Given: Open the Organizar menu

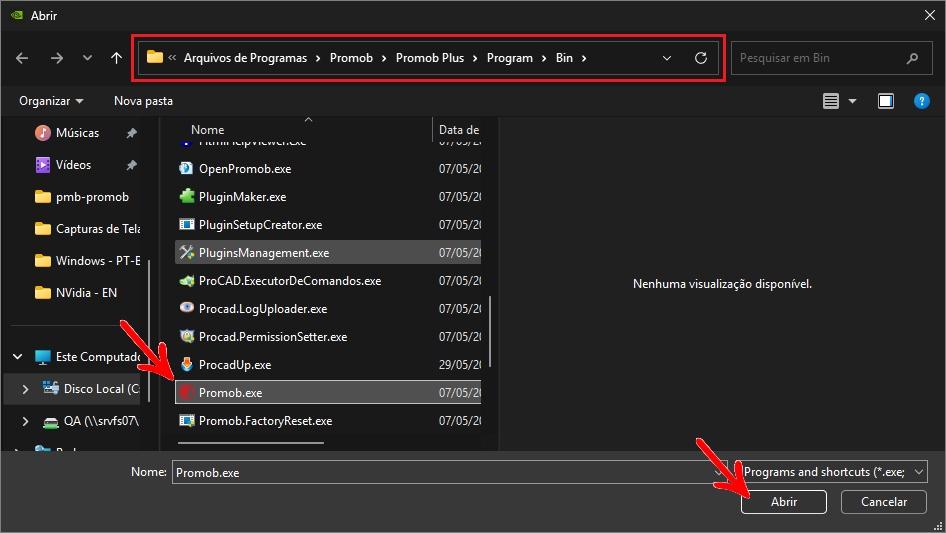Looking at the screenshot, I should (51, 101).
